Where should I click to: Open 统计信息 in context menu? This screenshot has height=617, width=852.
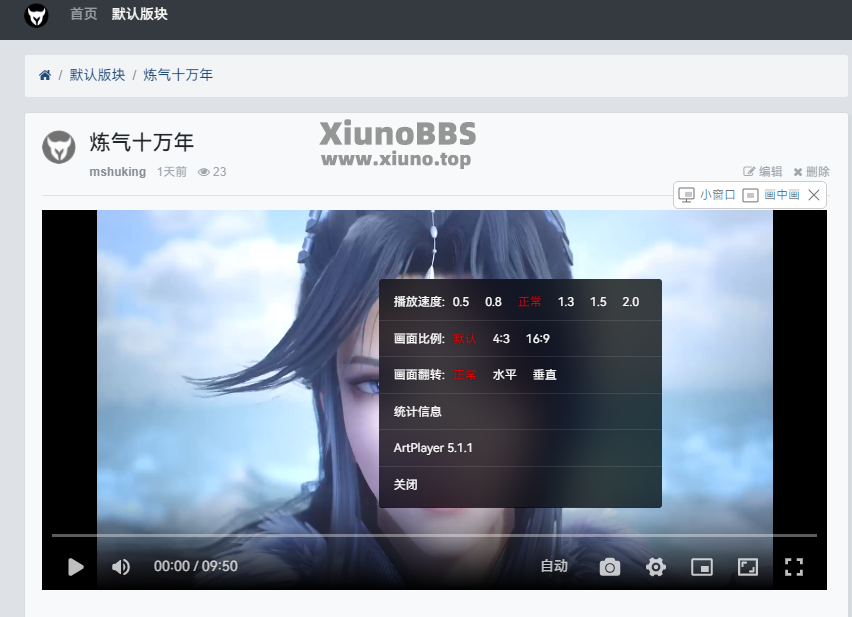(520, 412)
